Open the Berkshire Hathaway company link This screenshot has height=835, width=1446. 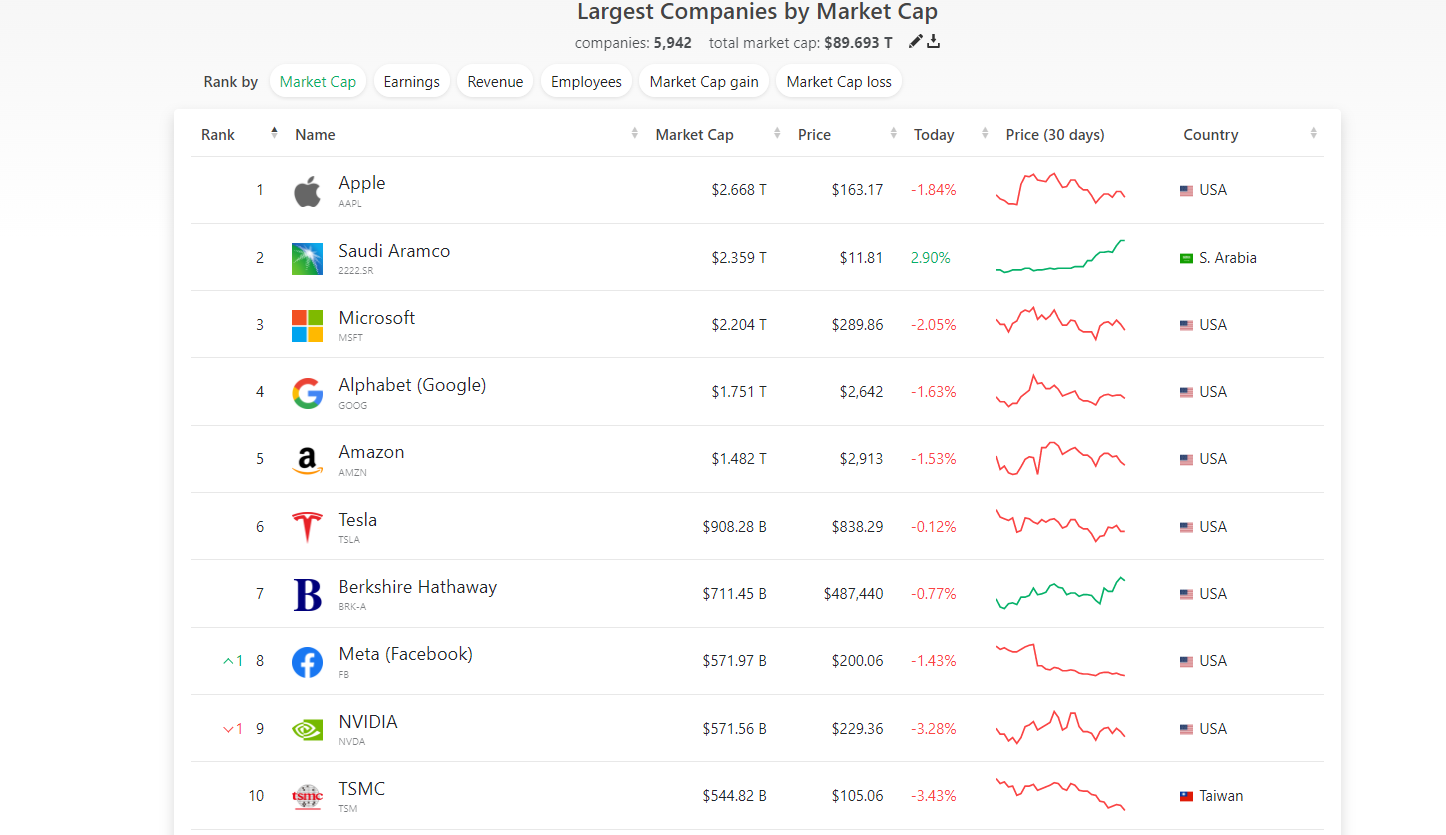tap(418, 587)
